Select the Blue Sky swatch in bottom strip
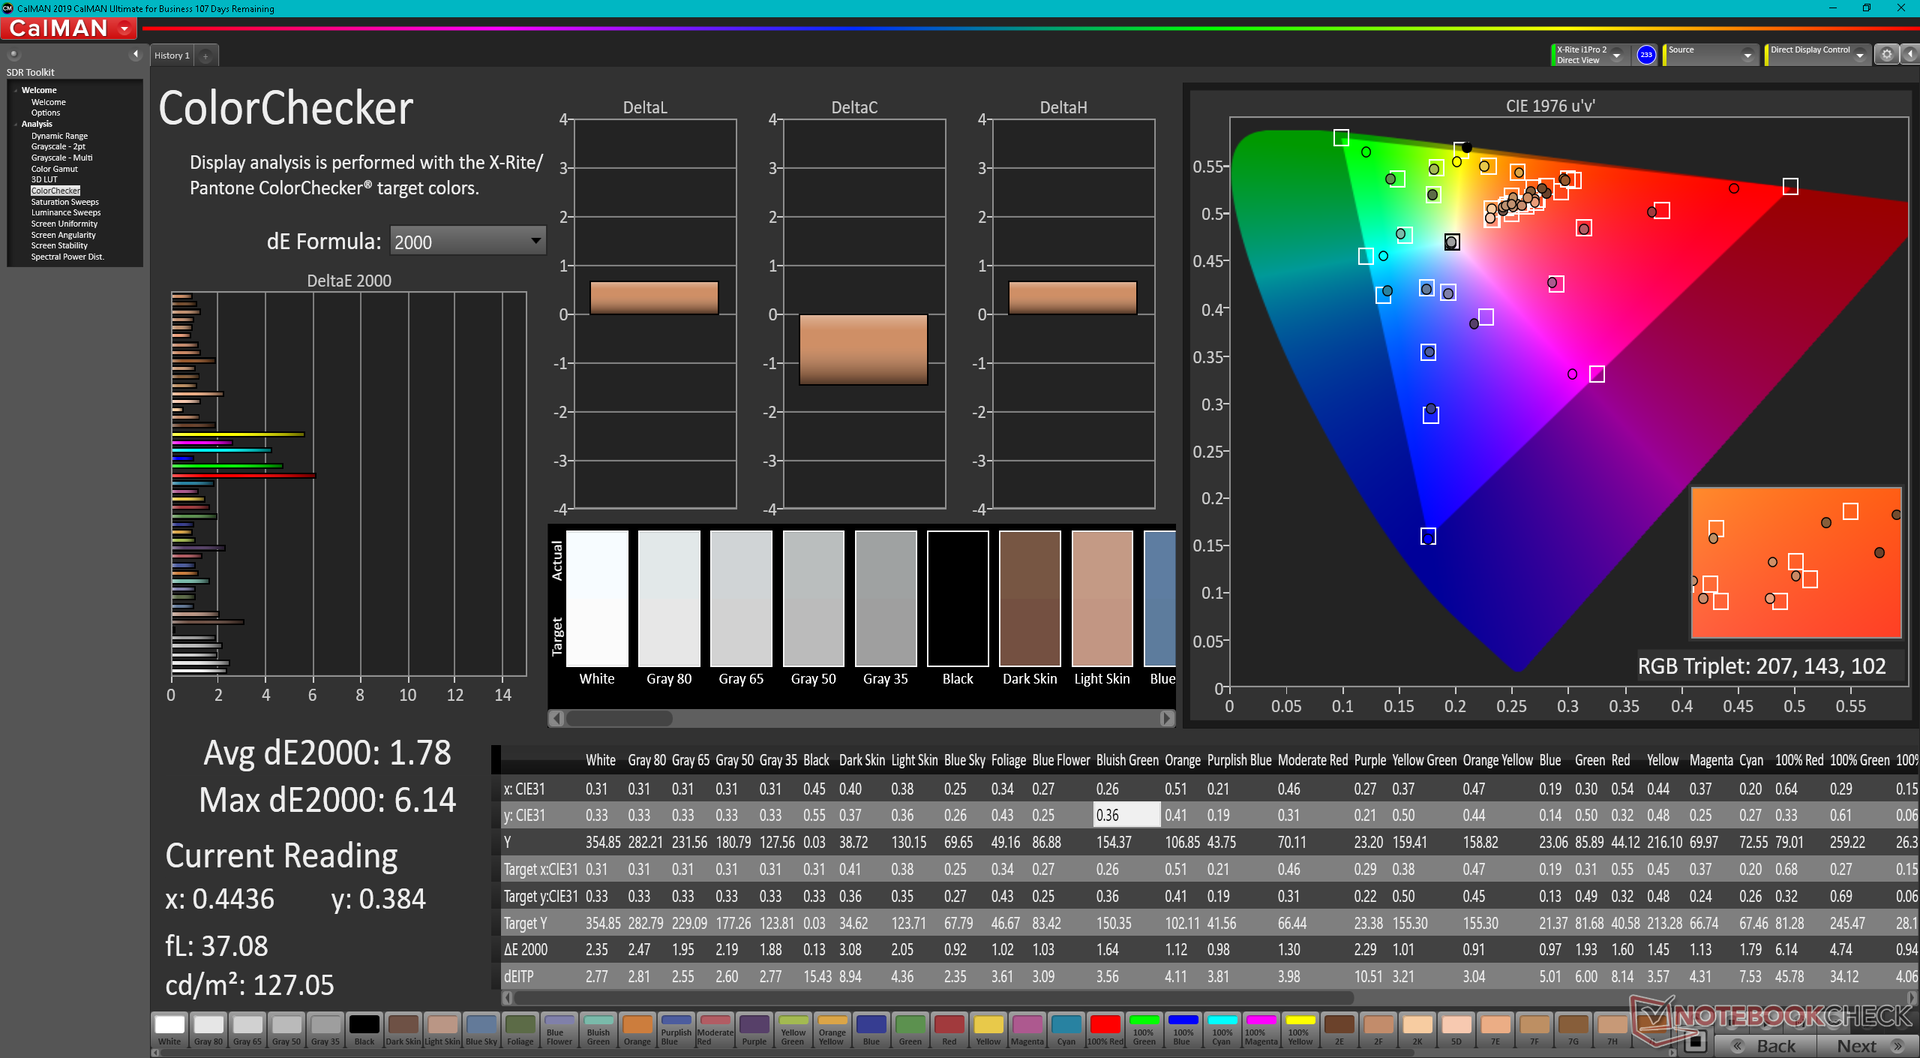1920x1058 pixels. click(481, 1029)
